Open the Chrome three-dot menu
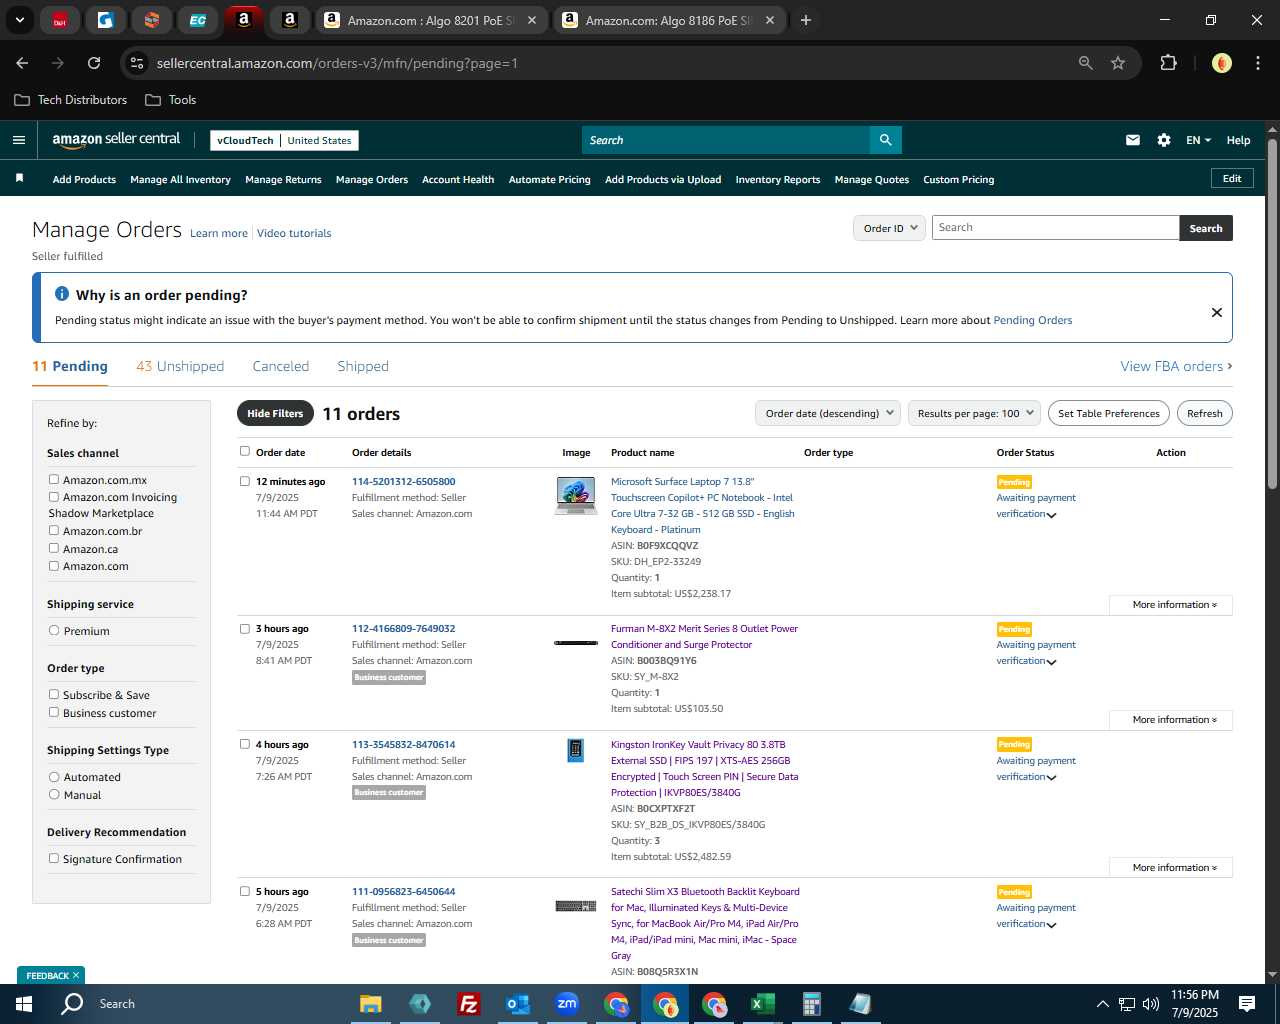Screen dimensions: 1280x1024 tap(1256, 63)
